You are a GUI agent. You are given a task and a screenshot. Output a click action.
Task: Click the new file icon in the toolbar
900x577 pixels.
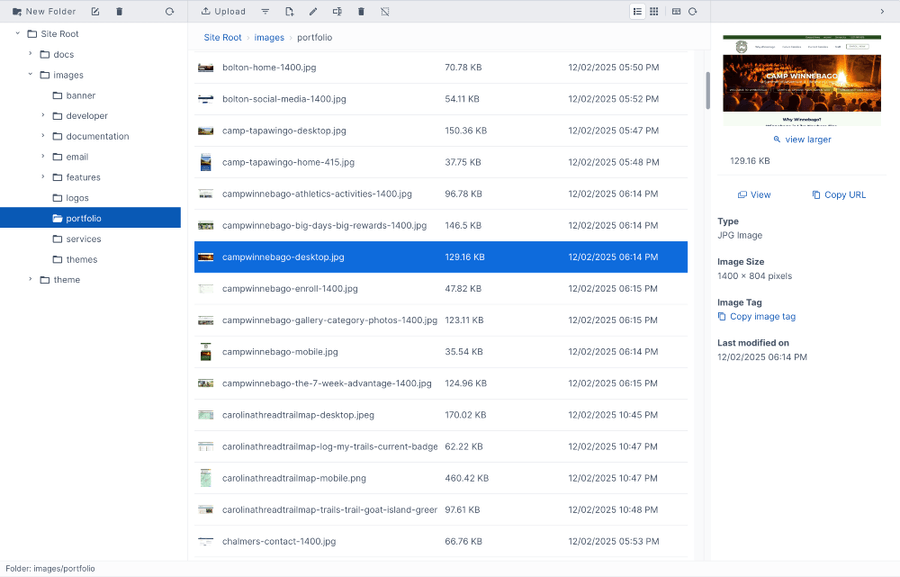290,11
